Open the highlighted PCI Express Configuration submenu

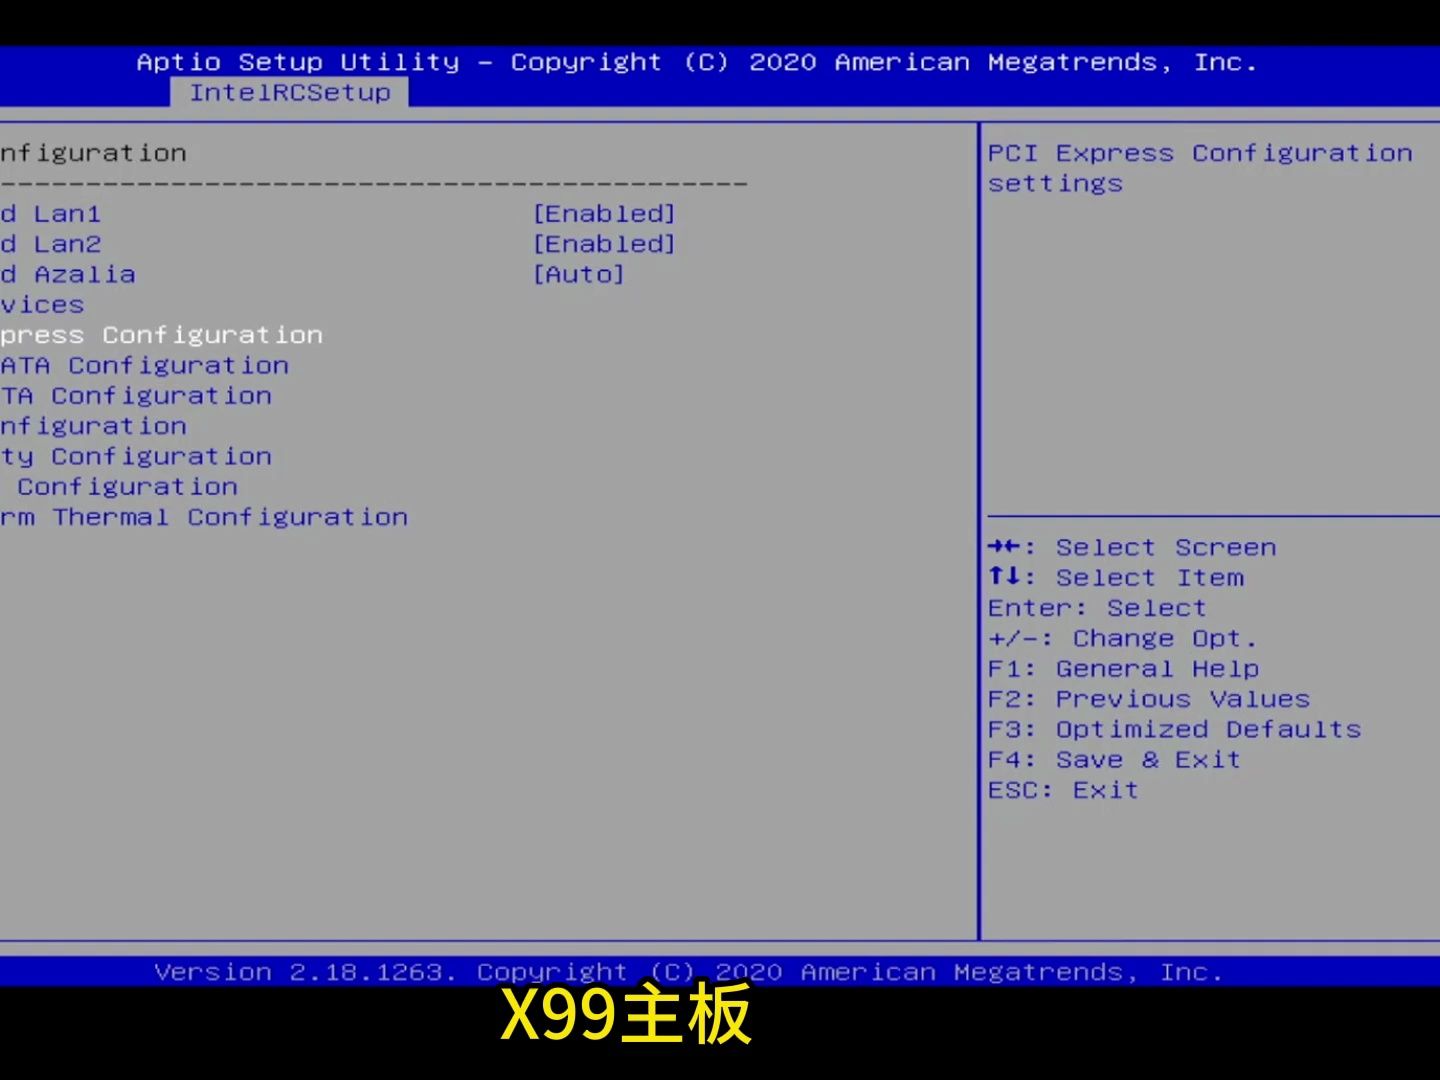point(161,335)
